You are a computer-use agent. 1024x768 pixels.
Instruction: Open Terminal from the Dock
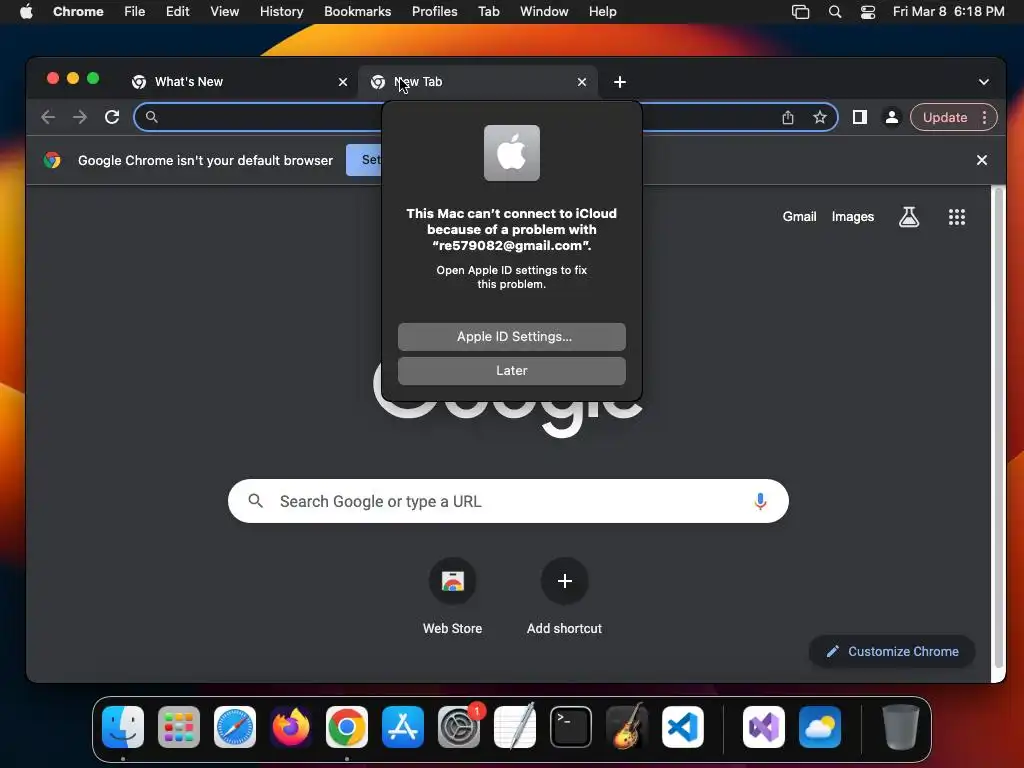[571, 727]
